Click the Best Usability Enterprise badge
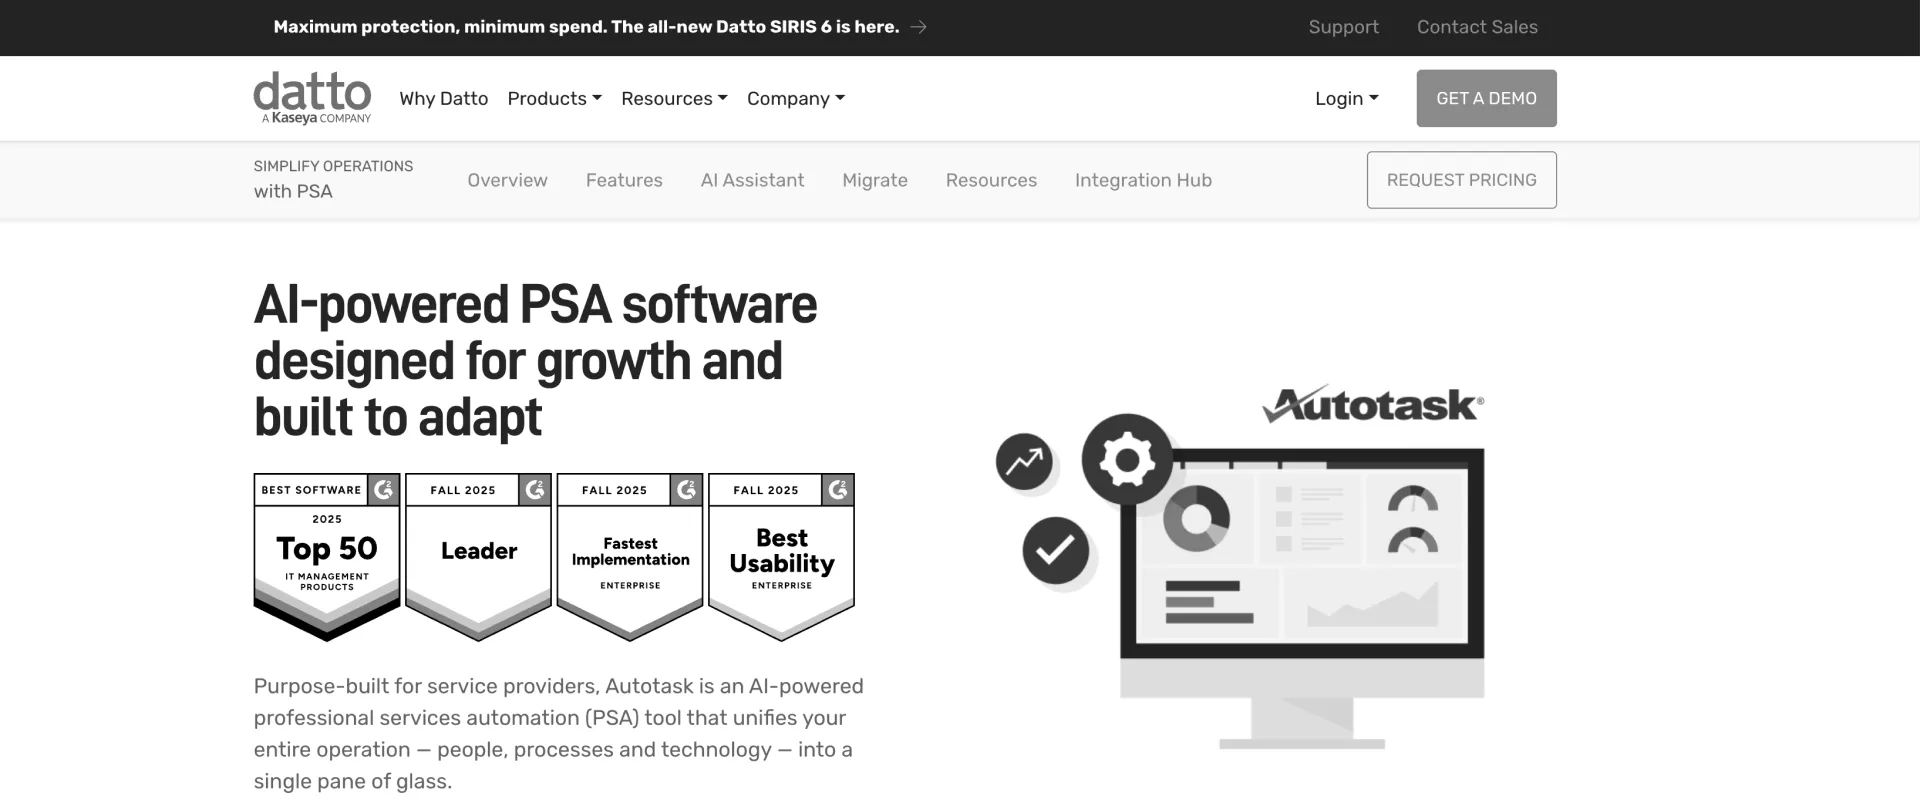 781,557
